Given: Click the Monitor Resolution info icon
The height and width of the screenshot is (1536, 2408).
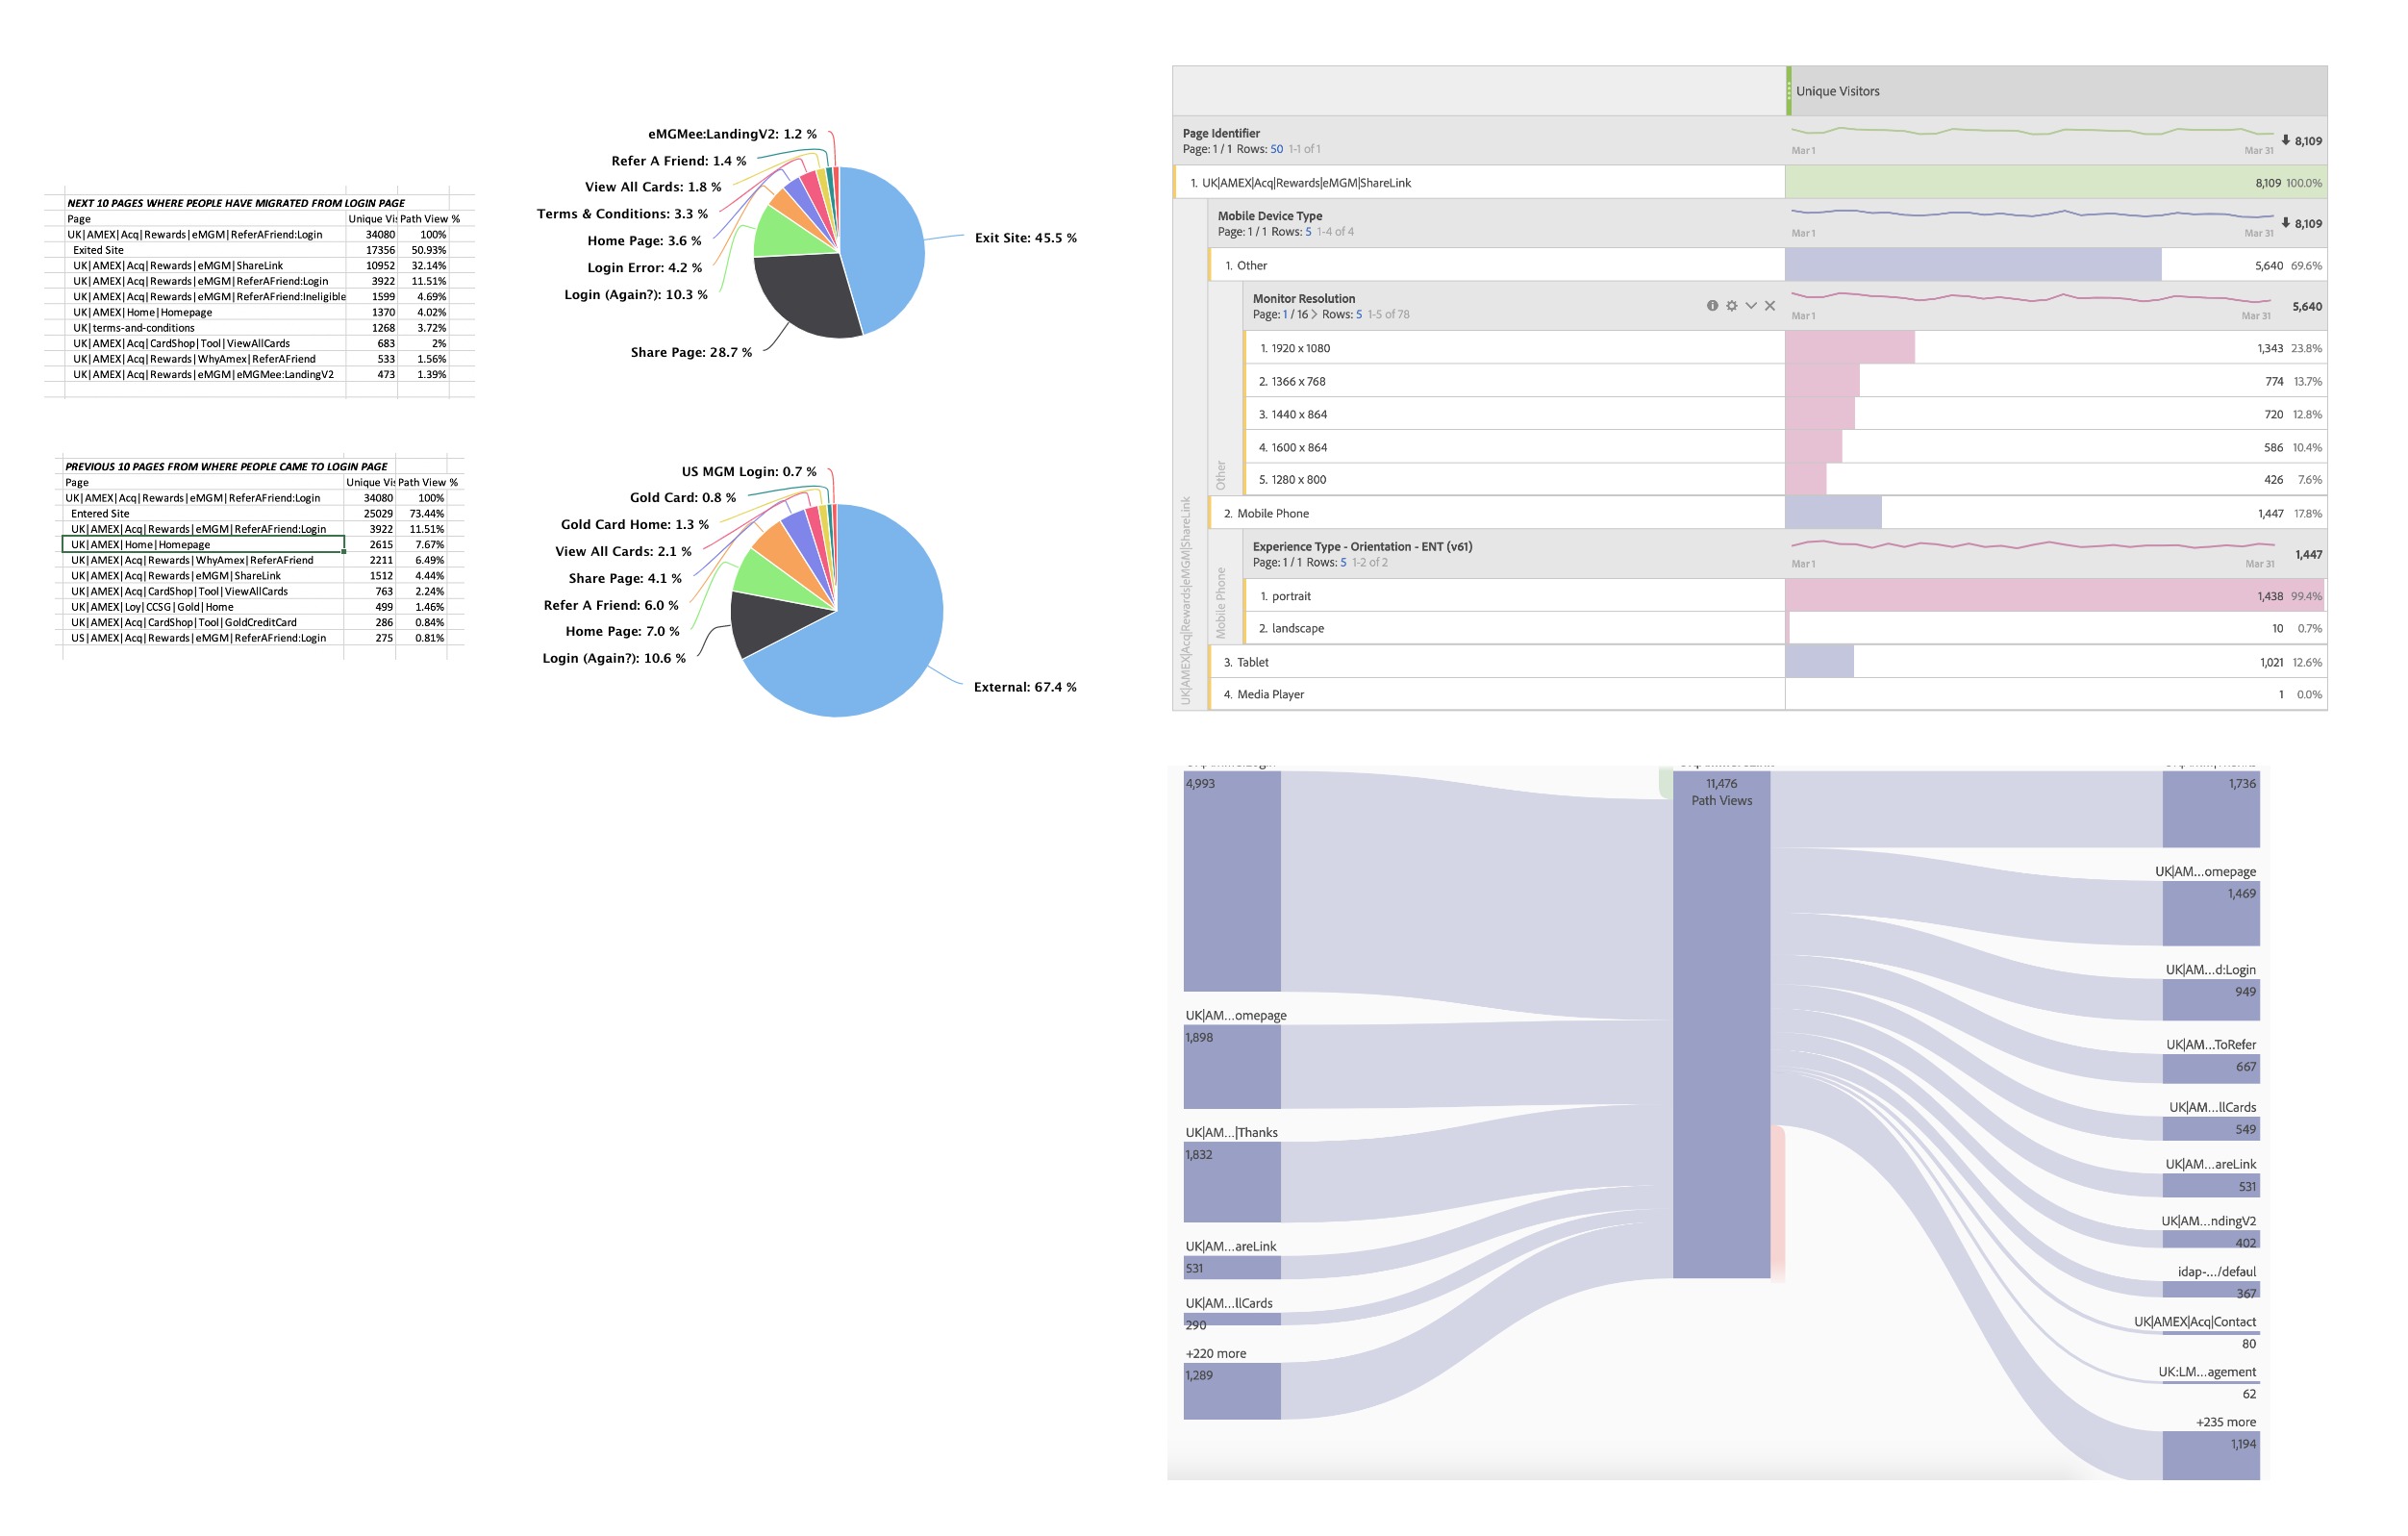Looking at the screenshot, I should pyautogui.click(x=1712, y=306).
